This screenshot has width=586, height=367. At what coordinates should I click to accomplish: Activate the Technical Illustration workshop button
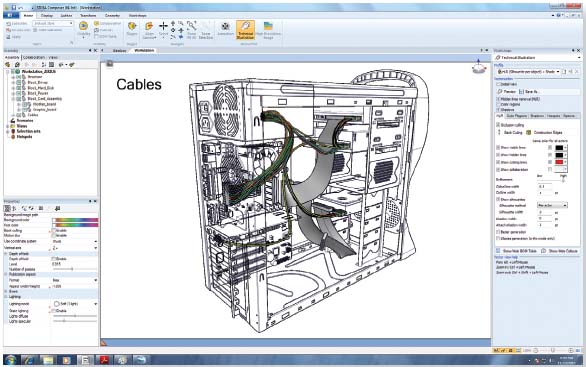[x=245, y=30]
